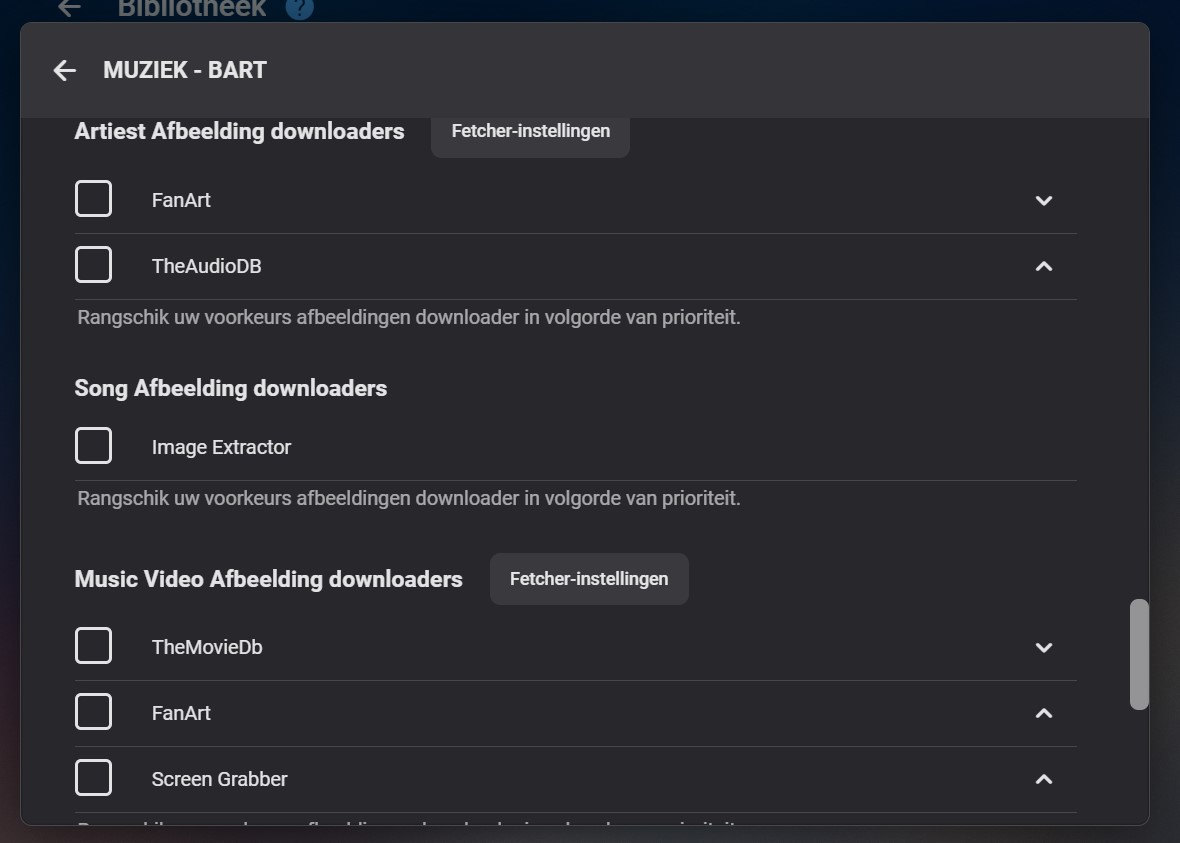1180x843 pixels.
Task: Move TheAudioDB downloader up in priority
Action: click(x=1044, y=267)
